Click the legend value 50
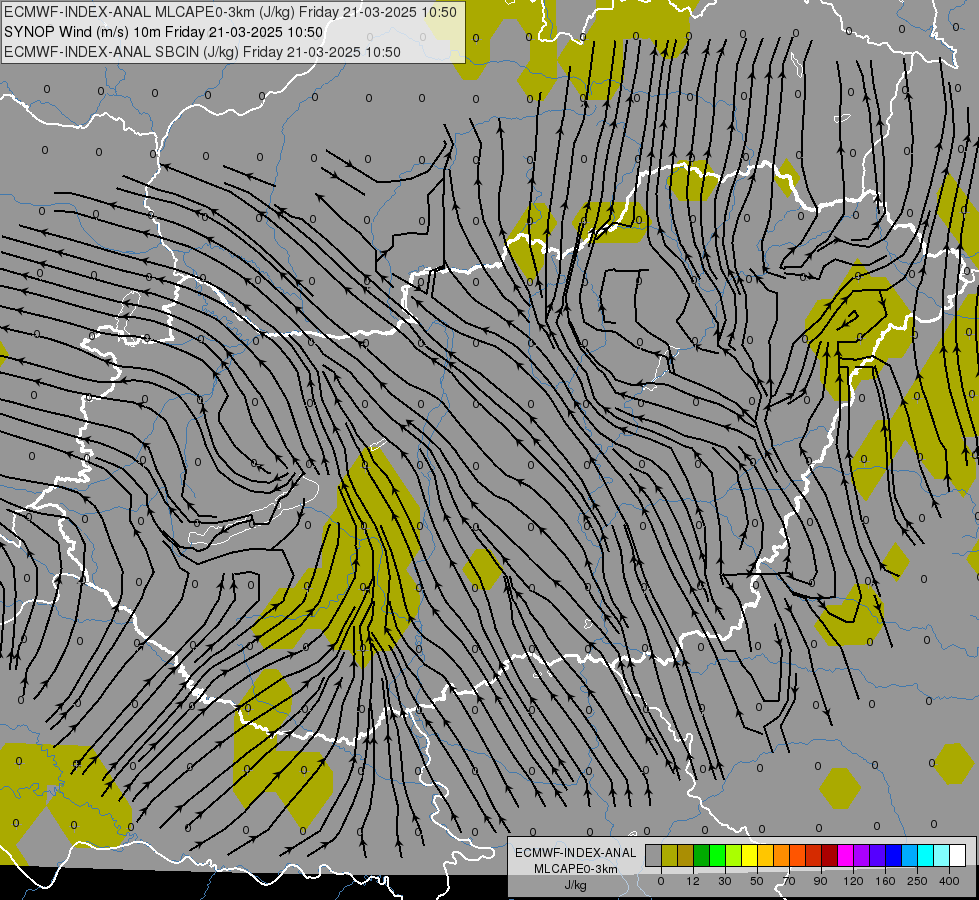Screen dimensions: 979x900 coord(757,881)
